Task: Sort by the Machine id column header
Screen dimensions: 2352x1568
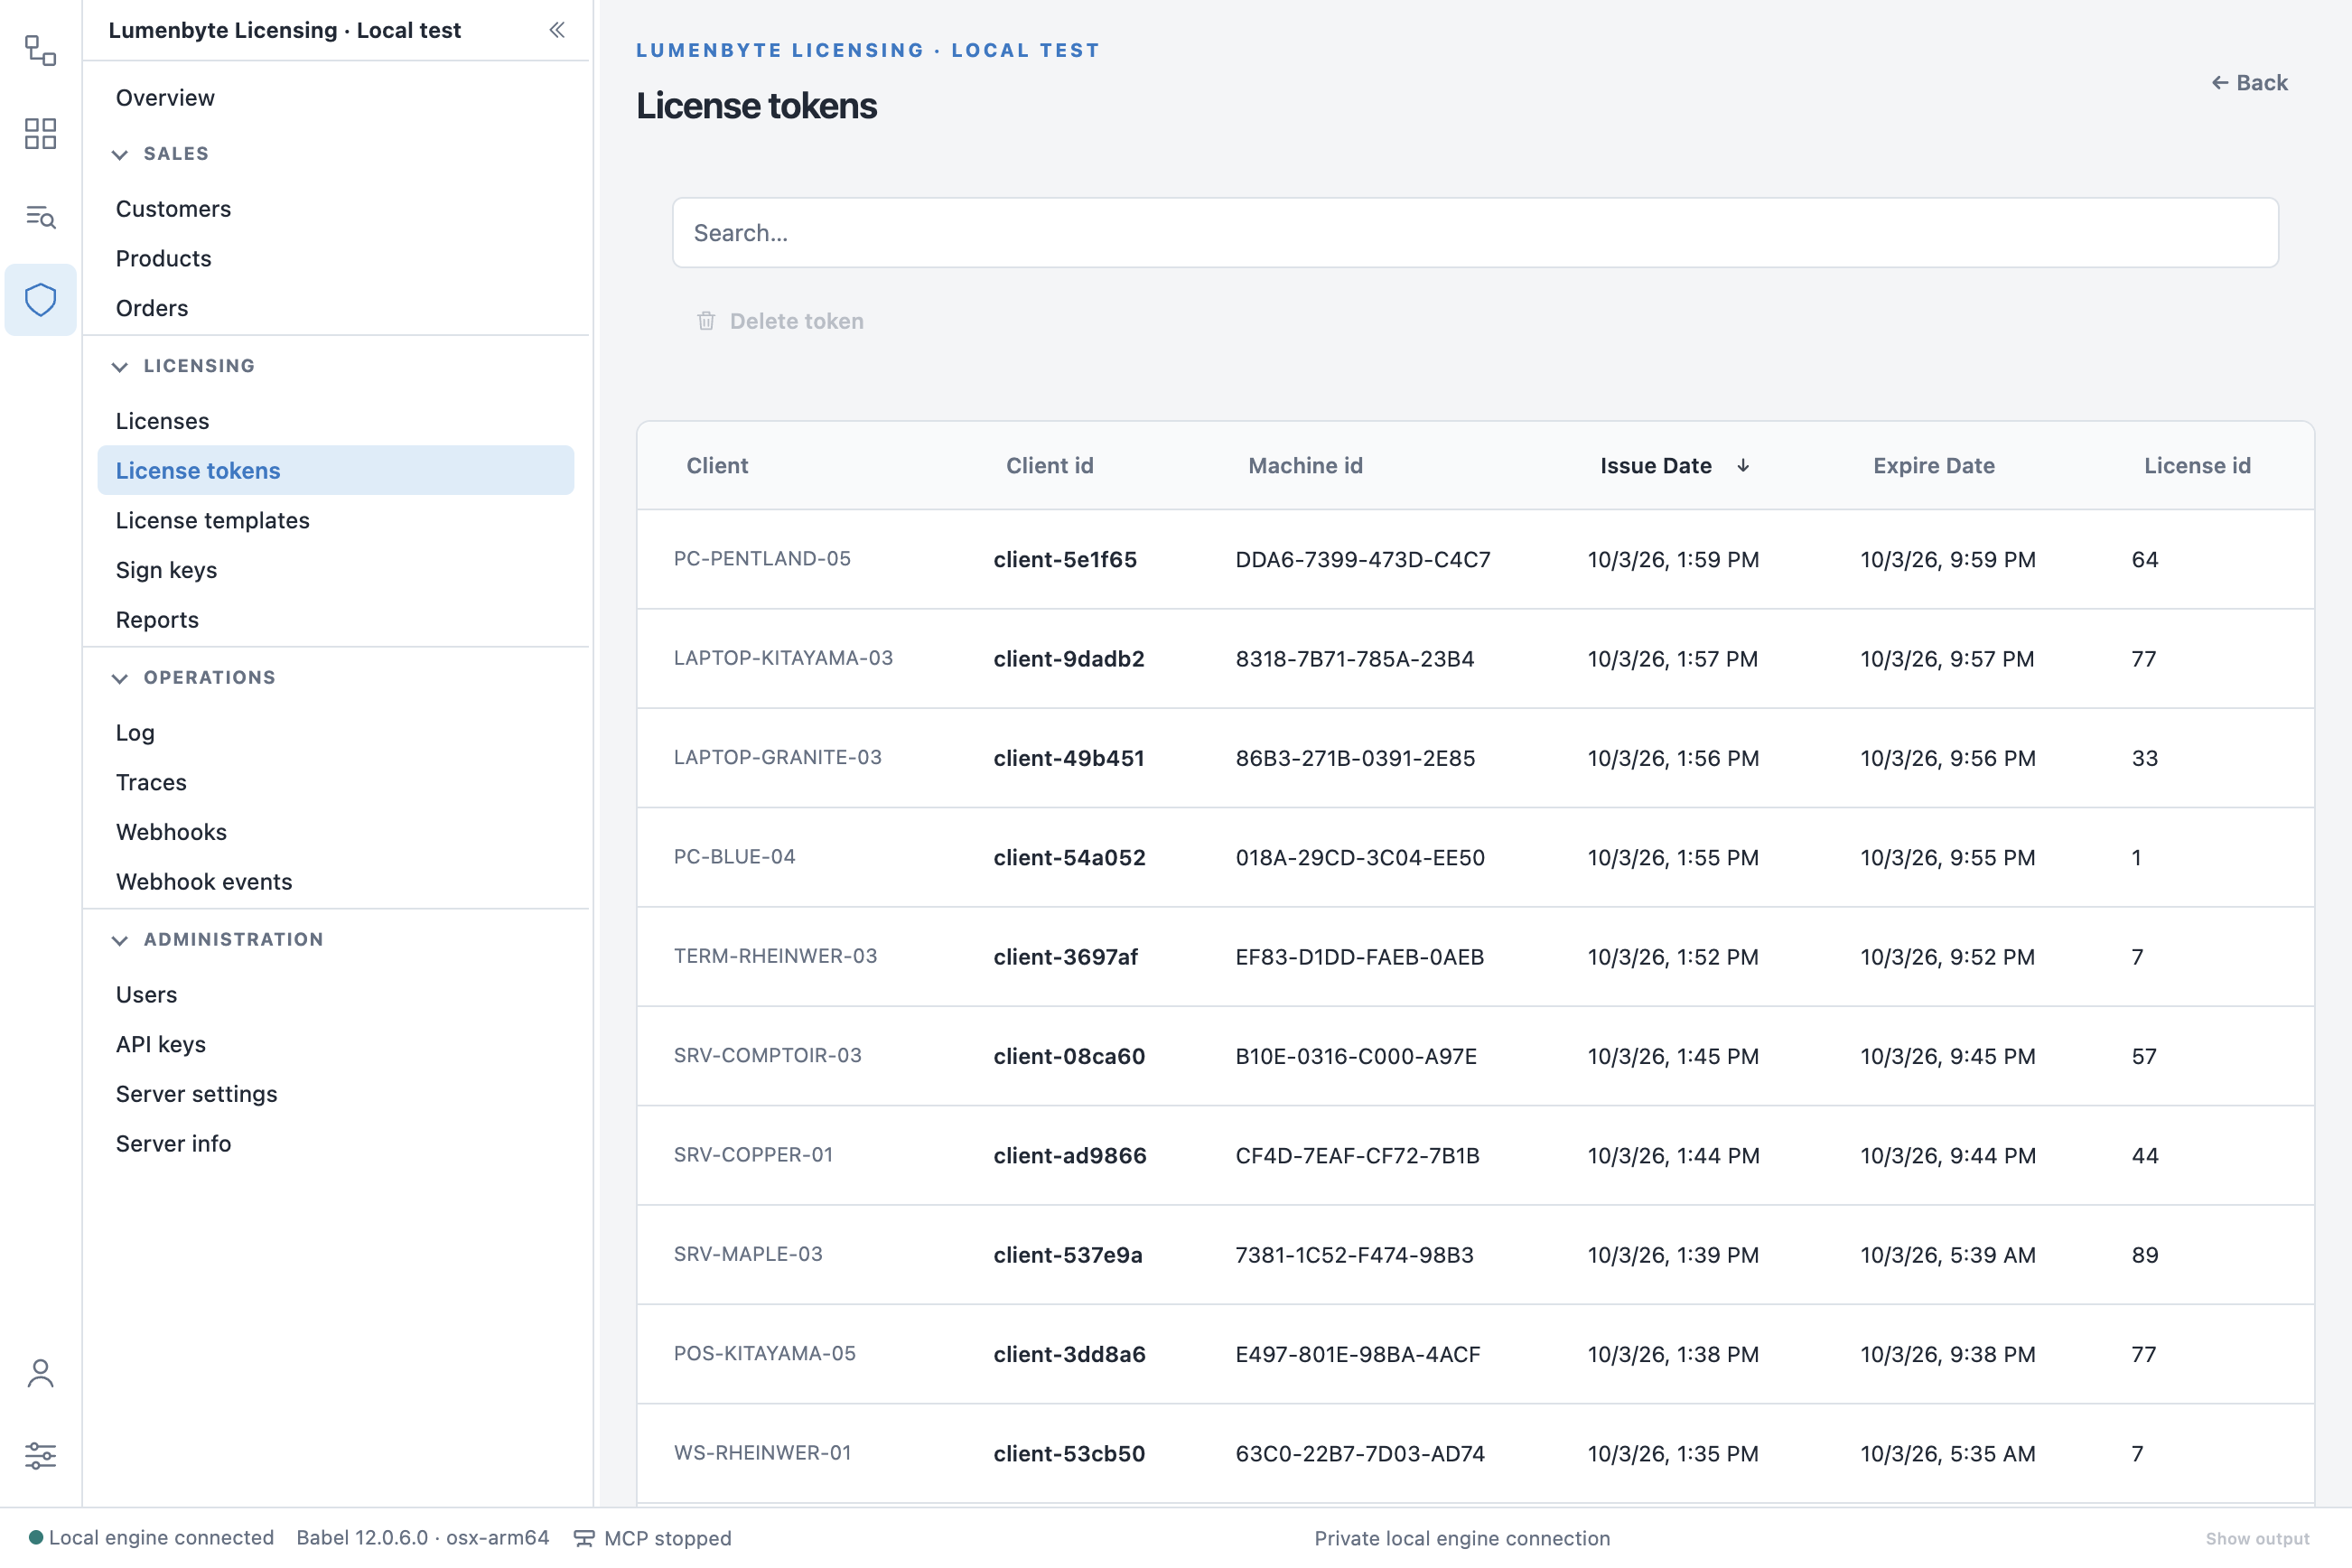Action: (1305, 466)
